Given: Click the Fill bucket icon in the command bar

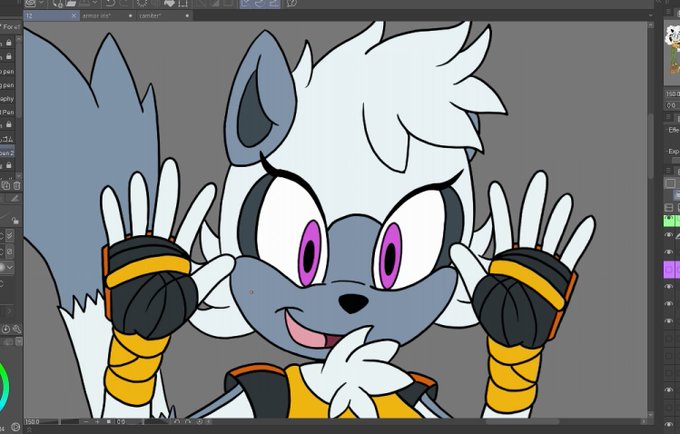Looking at the screenshot, I should [170, 3].
